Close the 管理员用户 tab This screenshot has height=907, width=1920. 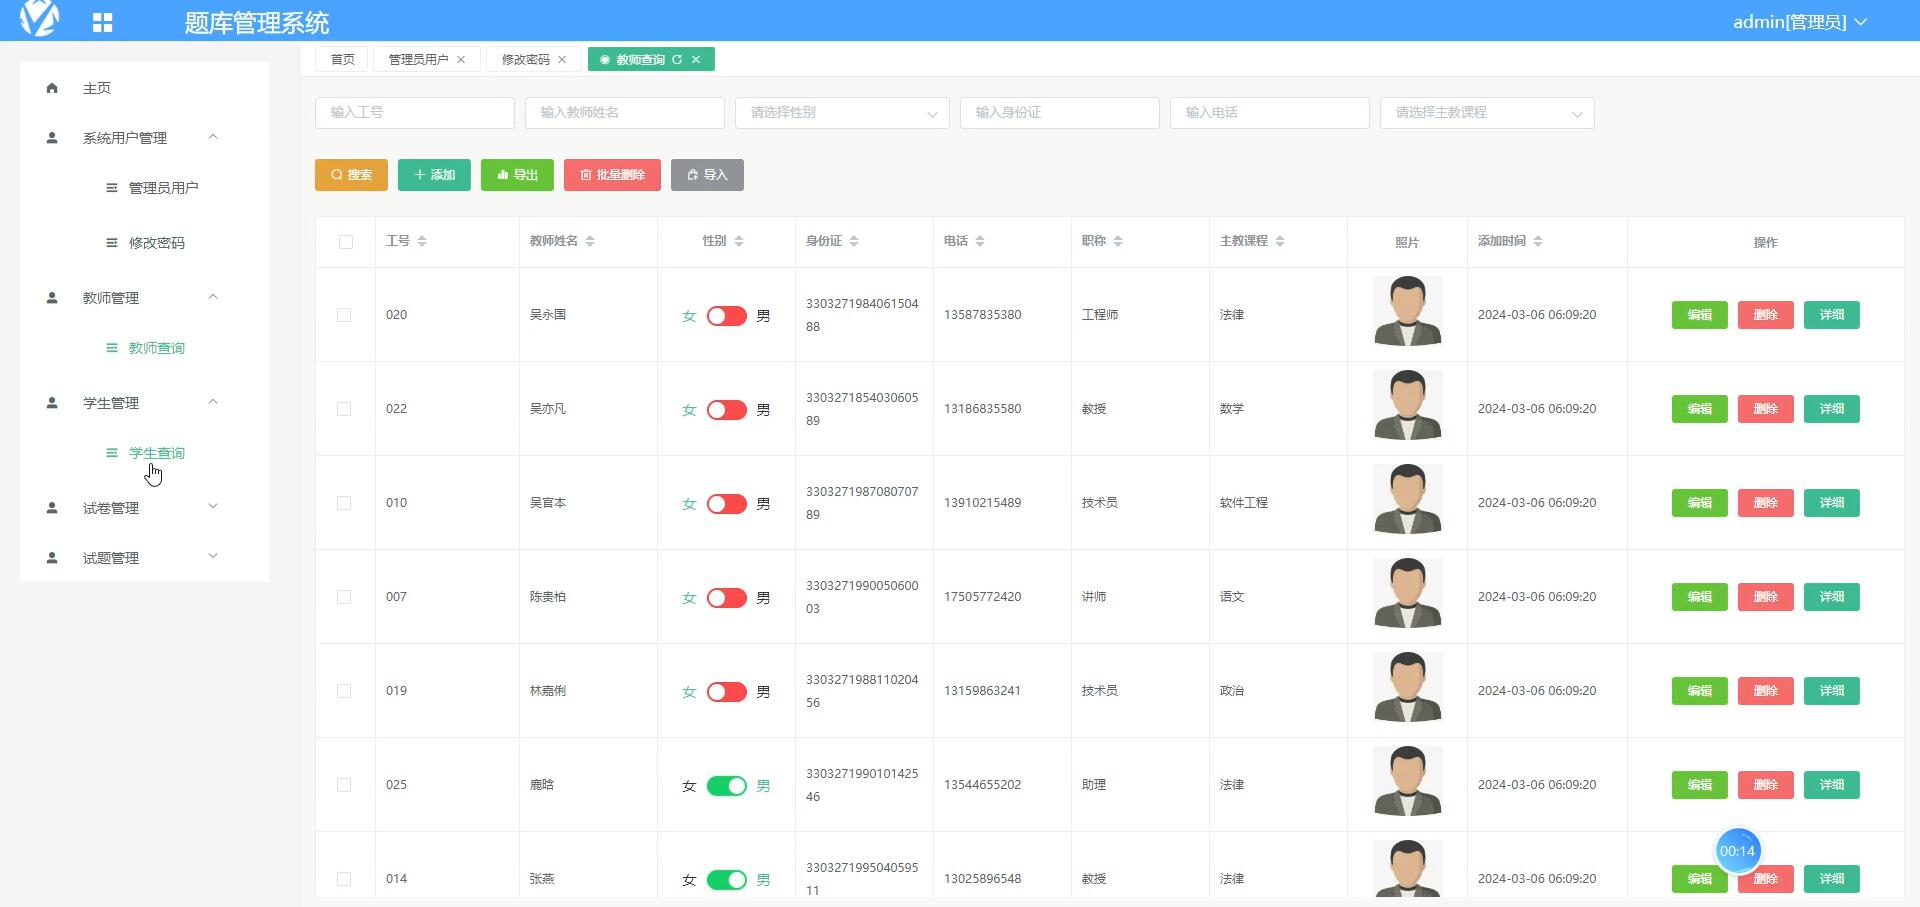coord(461,60)
